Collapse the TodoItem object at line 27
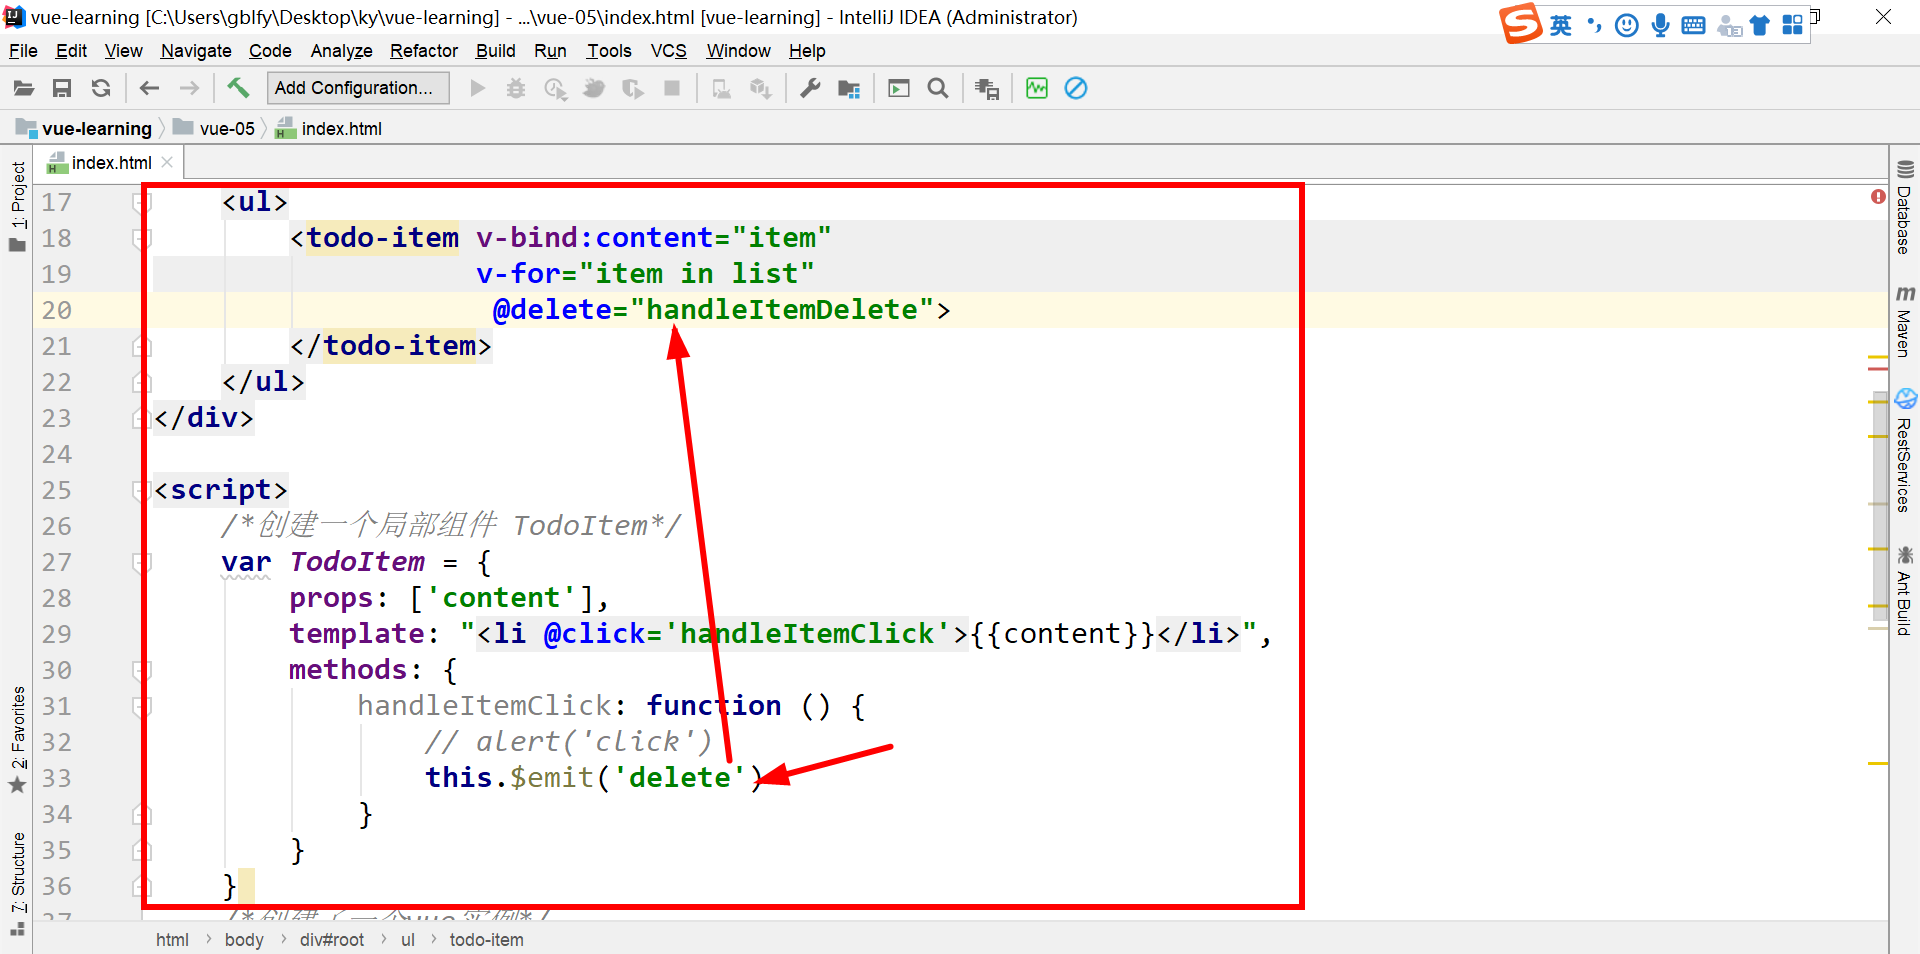Screen dimensions: 1920x954 (x=142, y=562)
